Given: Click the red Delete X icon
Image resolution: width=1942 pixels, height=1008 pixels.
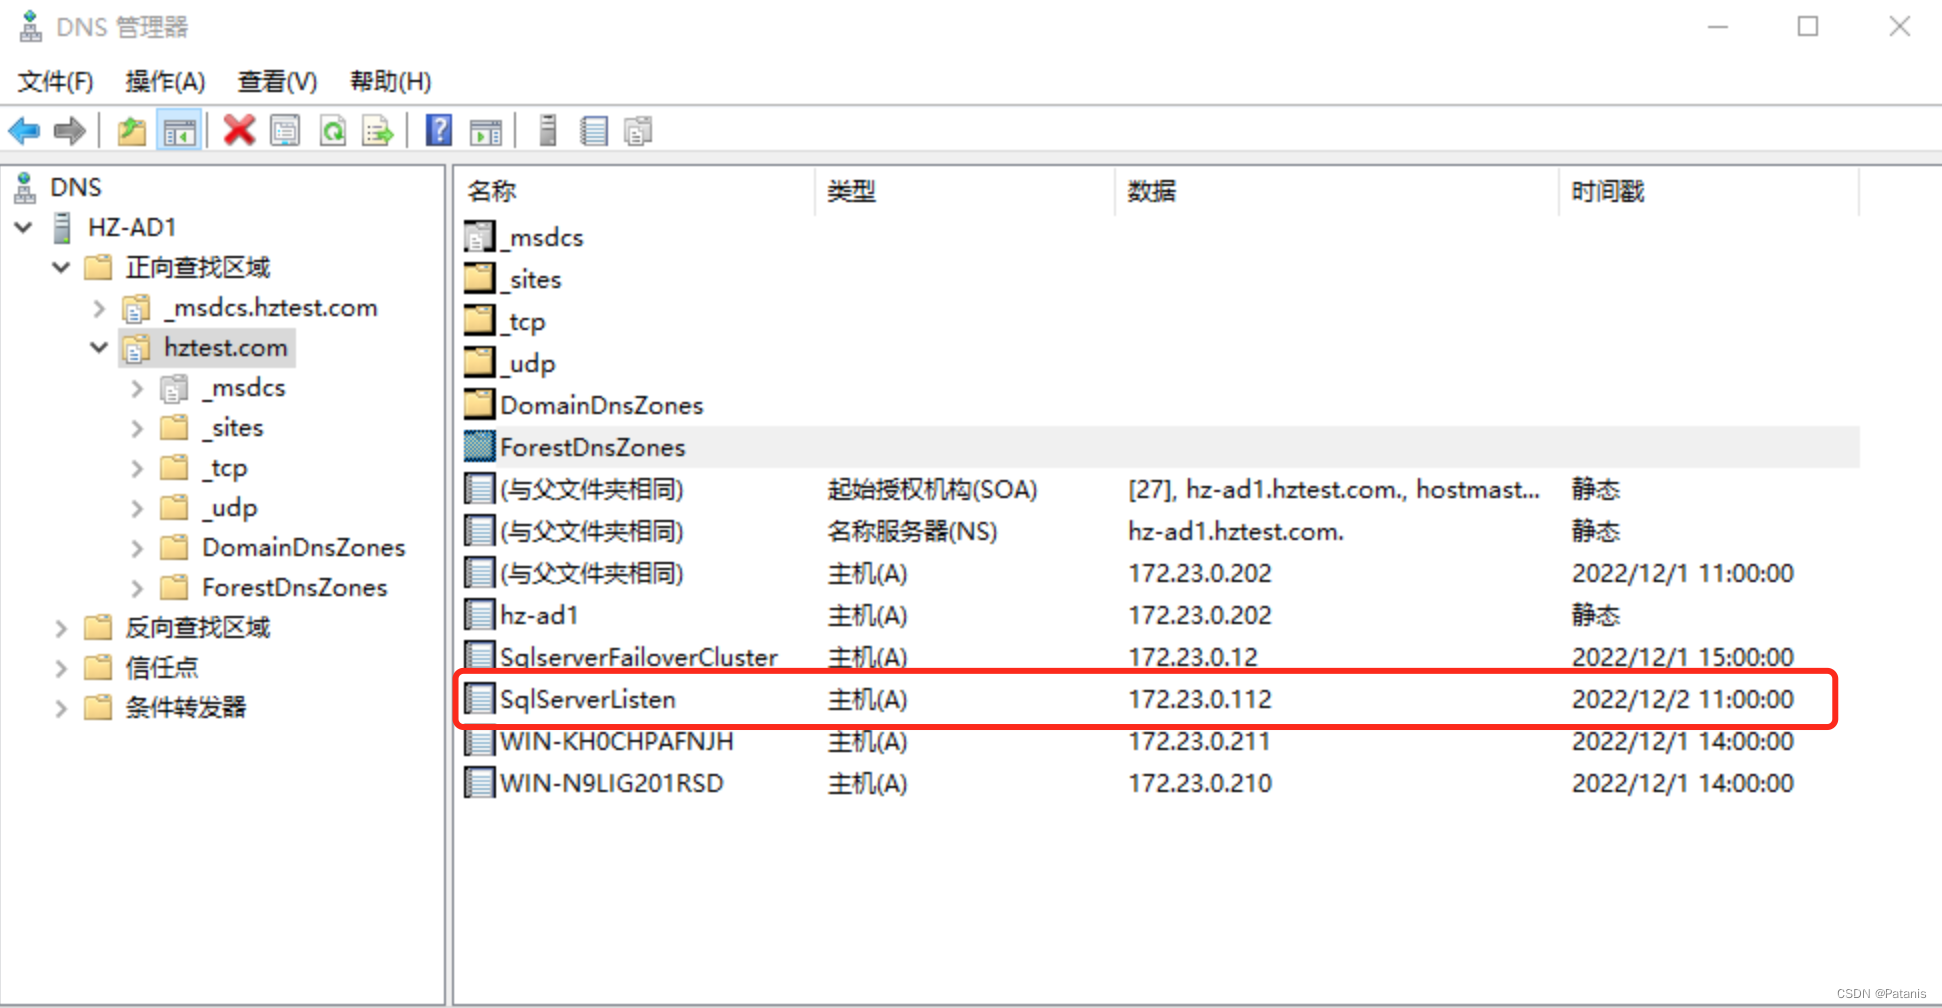Looking at the screenshot, I should tap(239, 130).
